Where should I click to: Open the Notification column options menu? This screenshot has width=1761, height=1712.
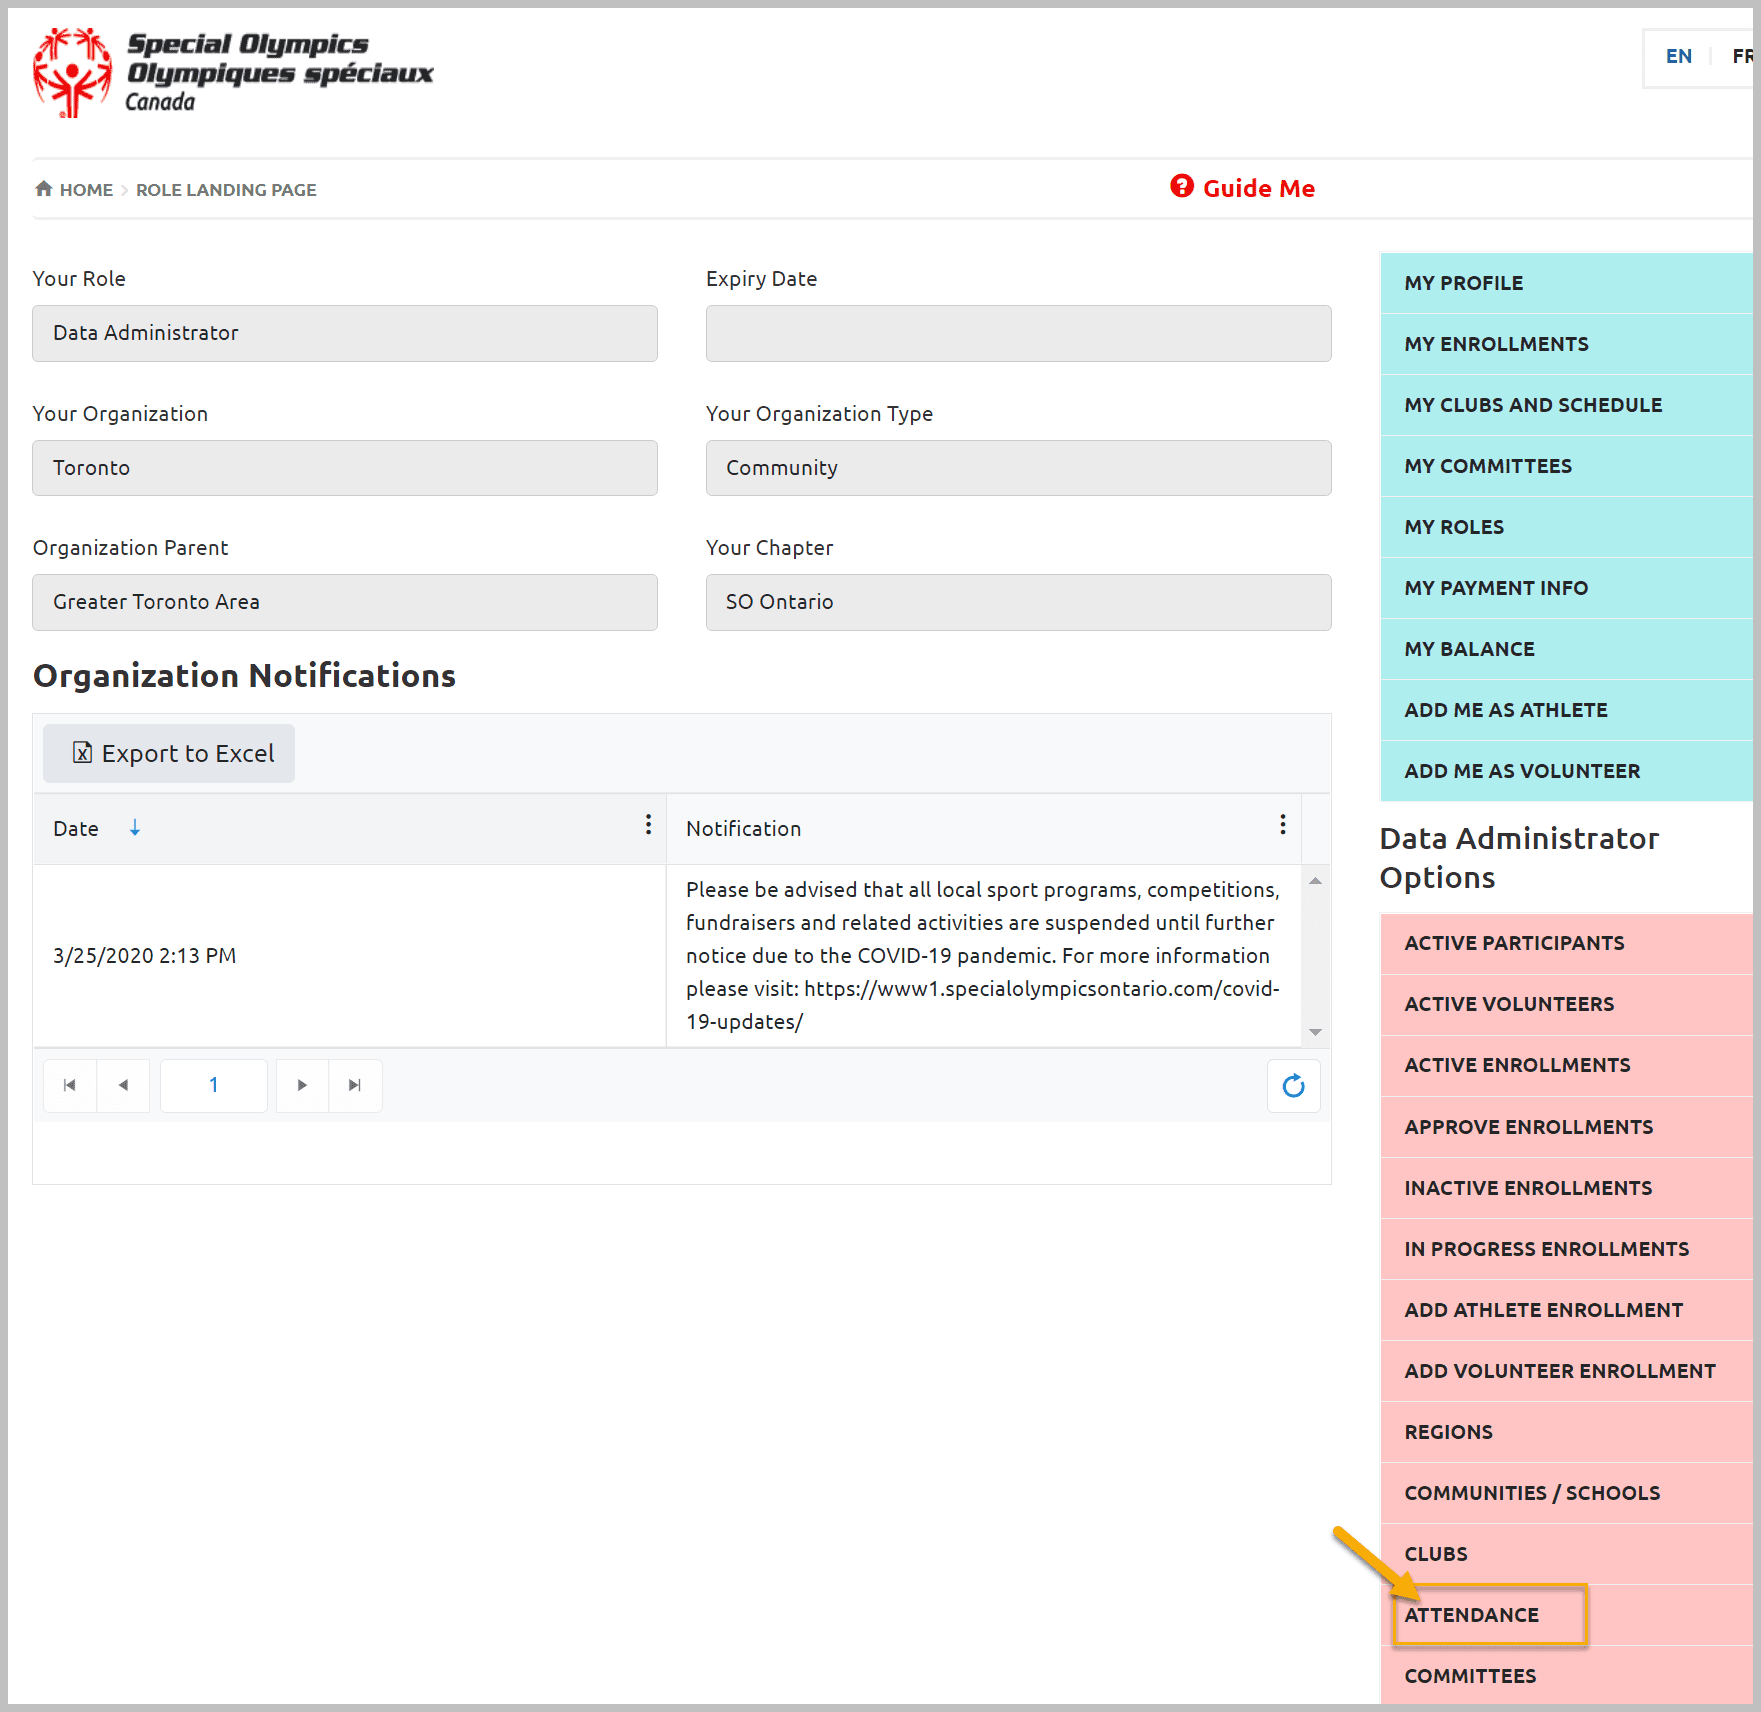(x=1282, y=824)
